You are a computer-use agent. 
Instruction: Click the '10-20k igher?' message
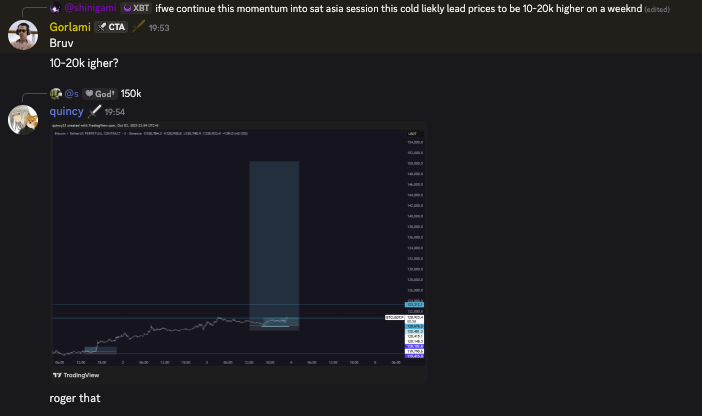click(x=84, y=63)
